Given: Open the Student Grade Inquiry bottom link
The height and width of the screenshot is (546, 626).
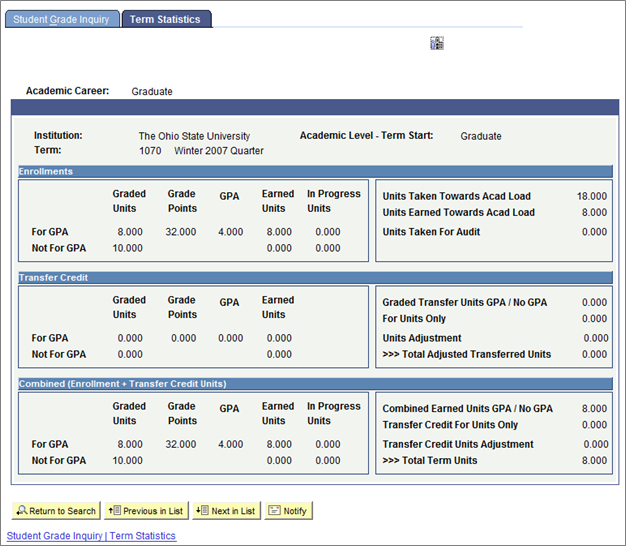Looking at the screenshot, I should pyautogui.click(x=54, y=536).
